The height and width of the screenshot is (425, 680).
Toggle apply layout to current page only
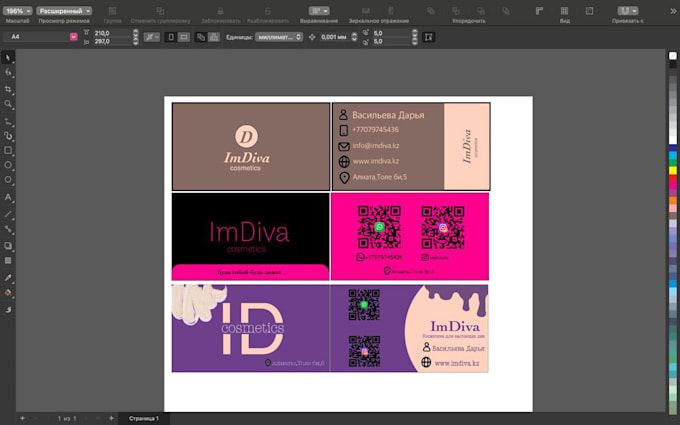pyautogui.click(x=214, y=37)
